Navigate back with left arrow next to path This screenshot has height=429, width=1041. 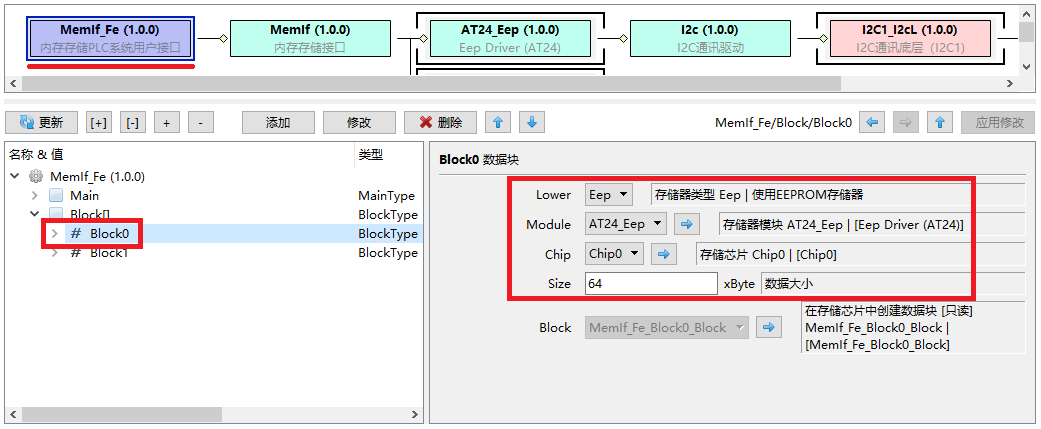[873, 122]
